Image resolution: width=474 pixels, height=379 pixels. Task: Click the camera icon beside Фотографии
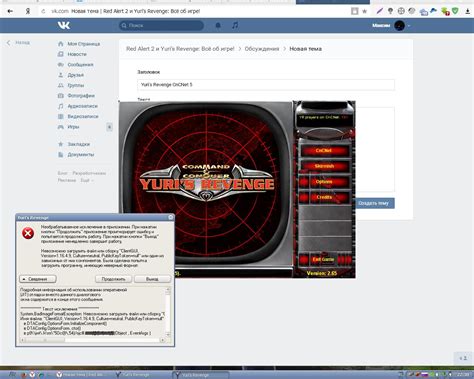[61, 96]
